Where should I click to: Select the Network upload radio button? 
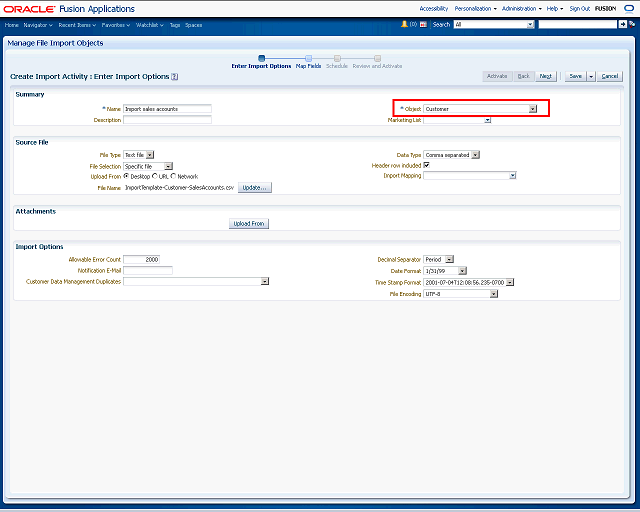173,176
